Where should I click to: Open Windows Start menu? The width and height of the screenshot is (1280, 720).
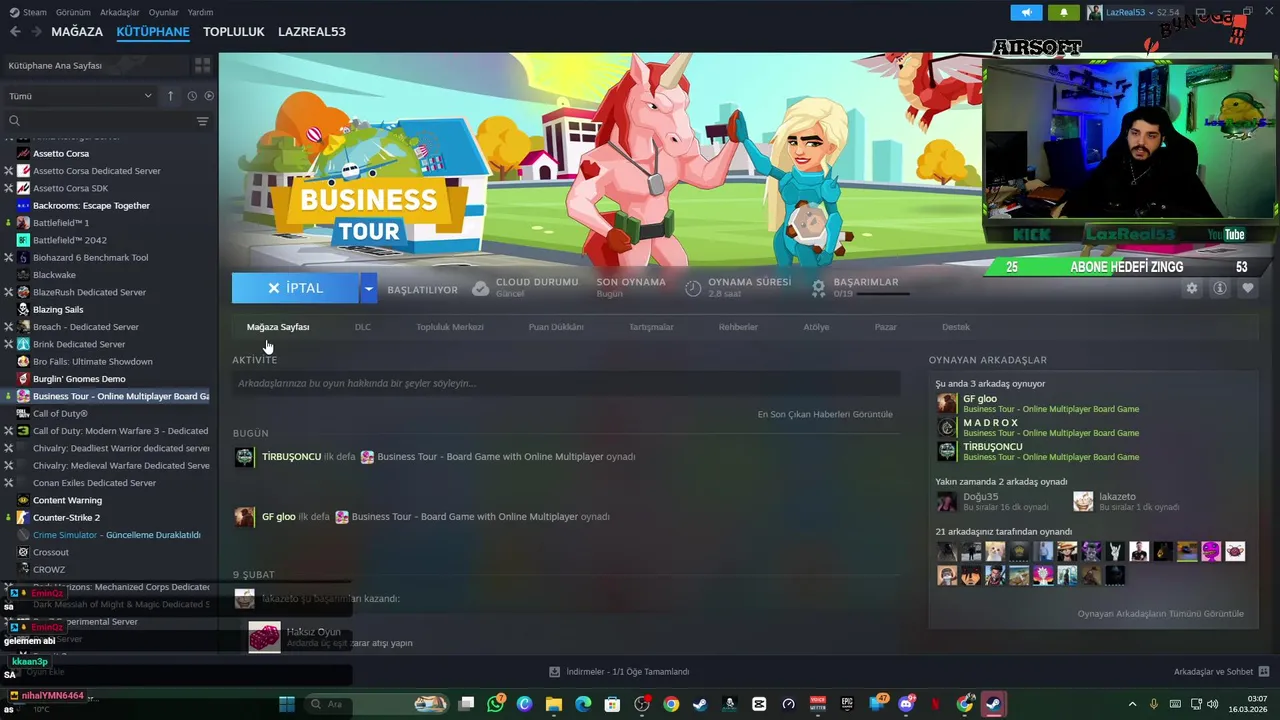(x=287, y=704)
